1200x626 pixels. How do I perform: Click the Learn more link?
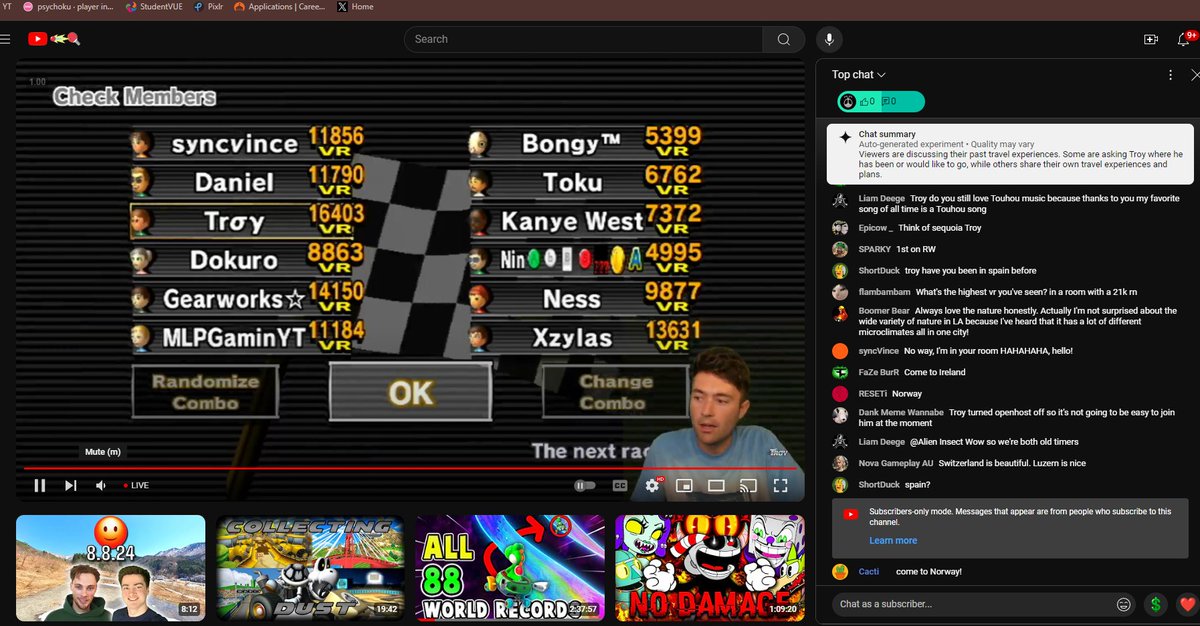[x=893, y=540]
